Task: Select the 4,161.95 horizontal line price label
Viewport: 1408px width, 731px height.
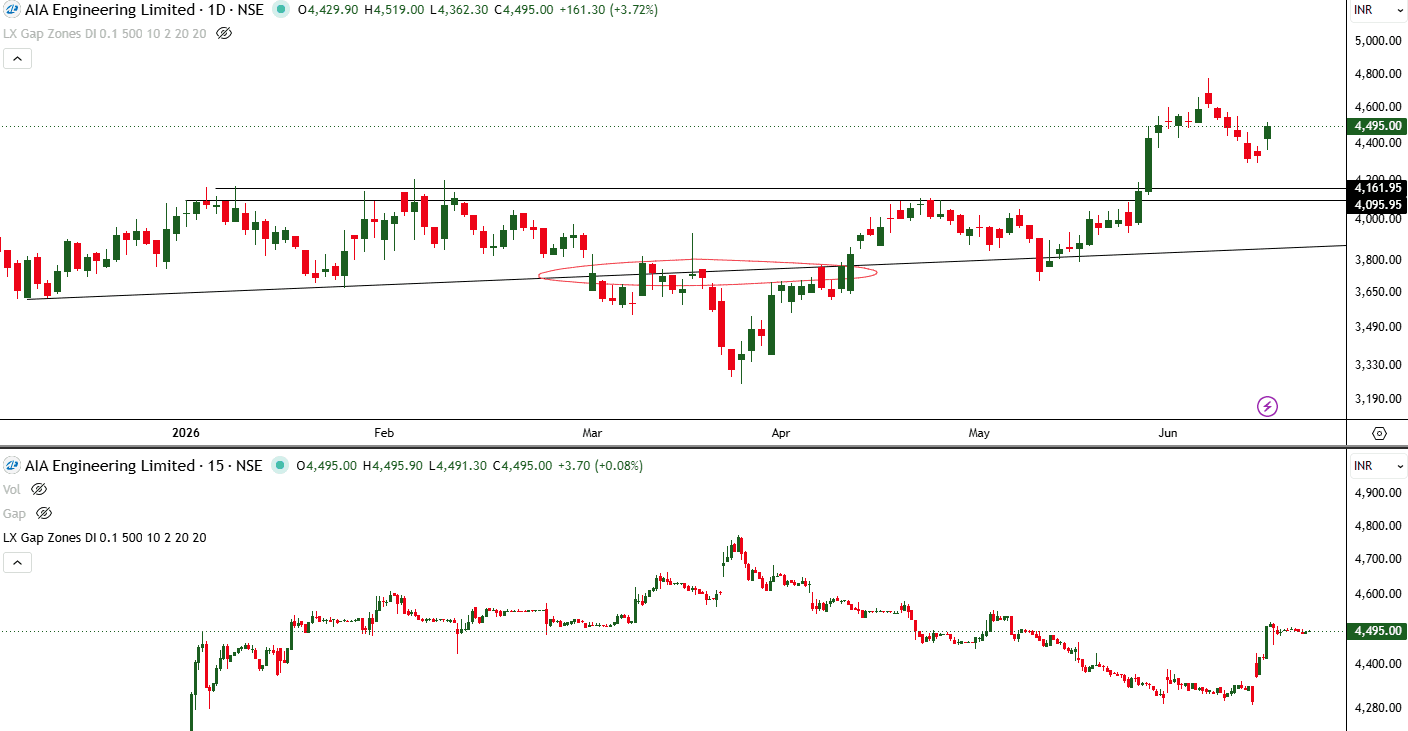Action: pyautogui.click(x=1377, y=187)
